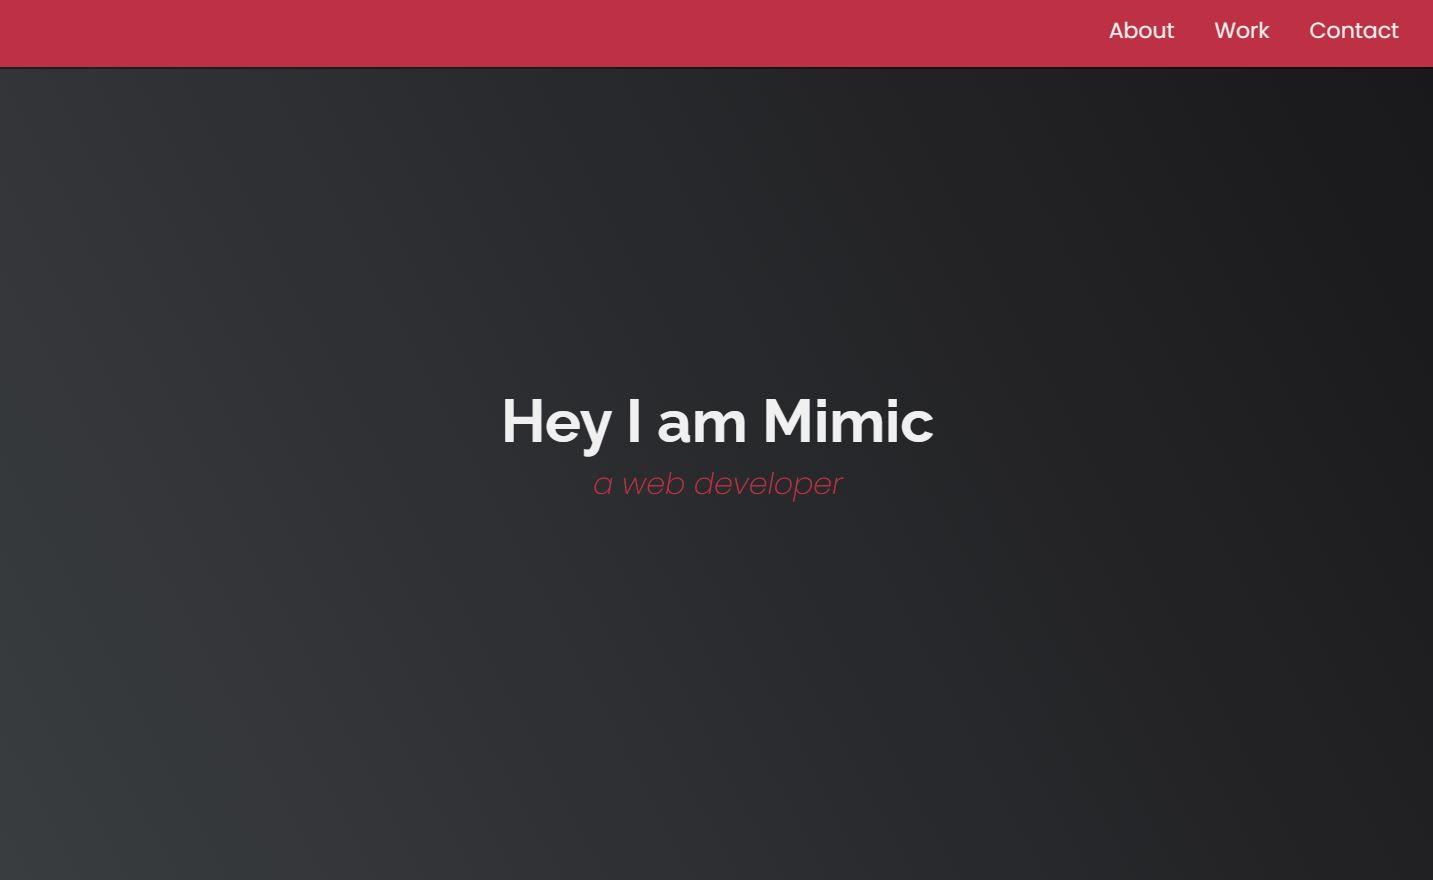Select the word developer in the subtitle

(x=768, y=484)
